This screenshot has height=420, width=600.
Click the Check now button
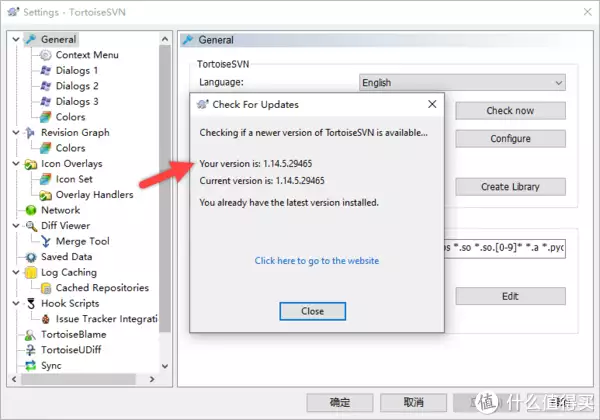(x=510, y=111)
